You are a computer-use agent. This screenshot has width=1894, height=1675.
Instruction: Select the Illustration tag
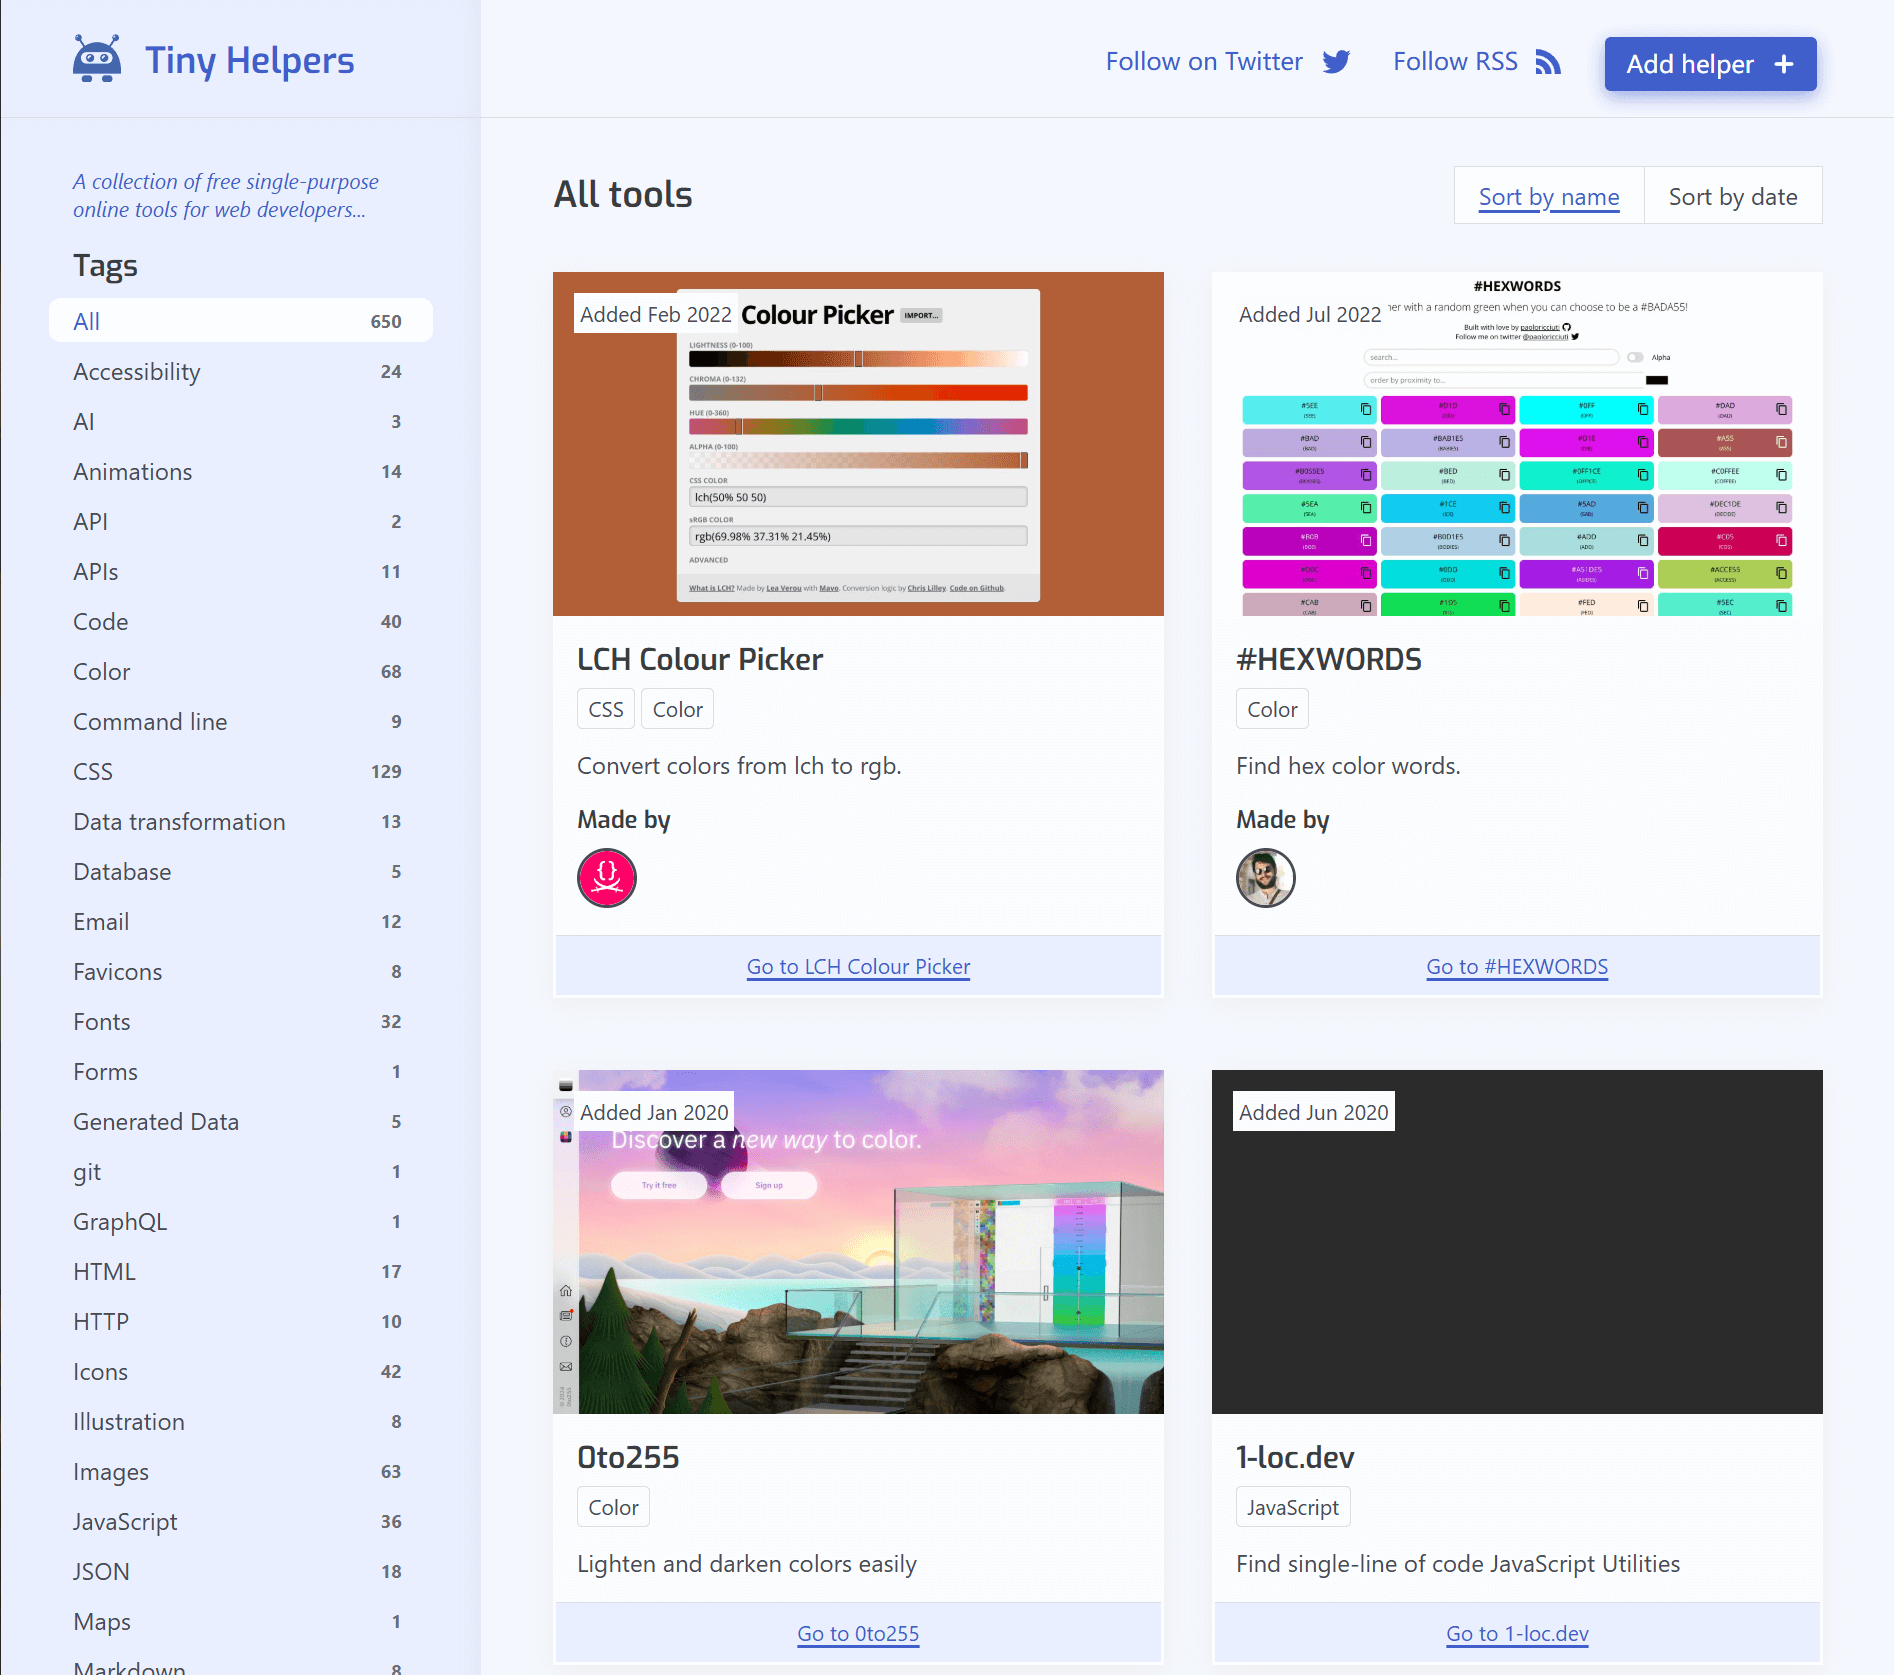click(241, 1421)
